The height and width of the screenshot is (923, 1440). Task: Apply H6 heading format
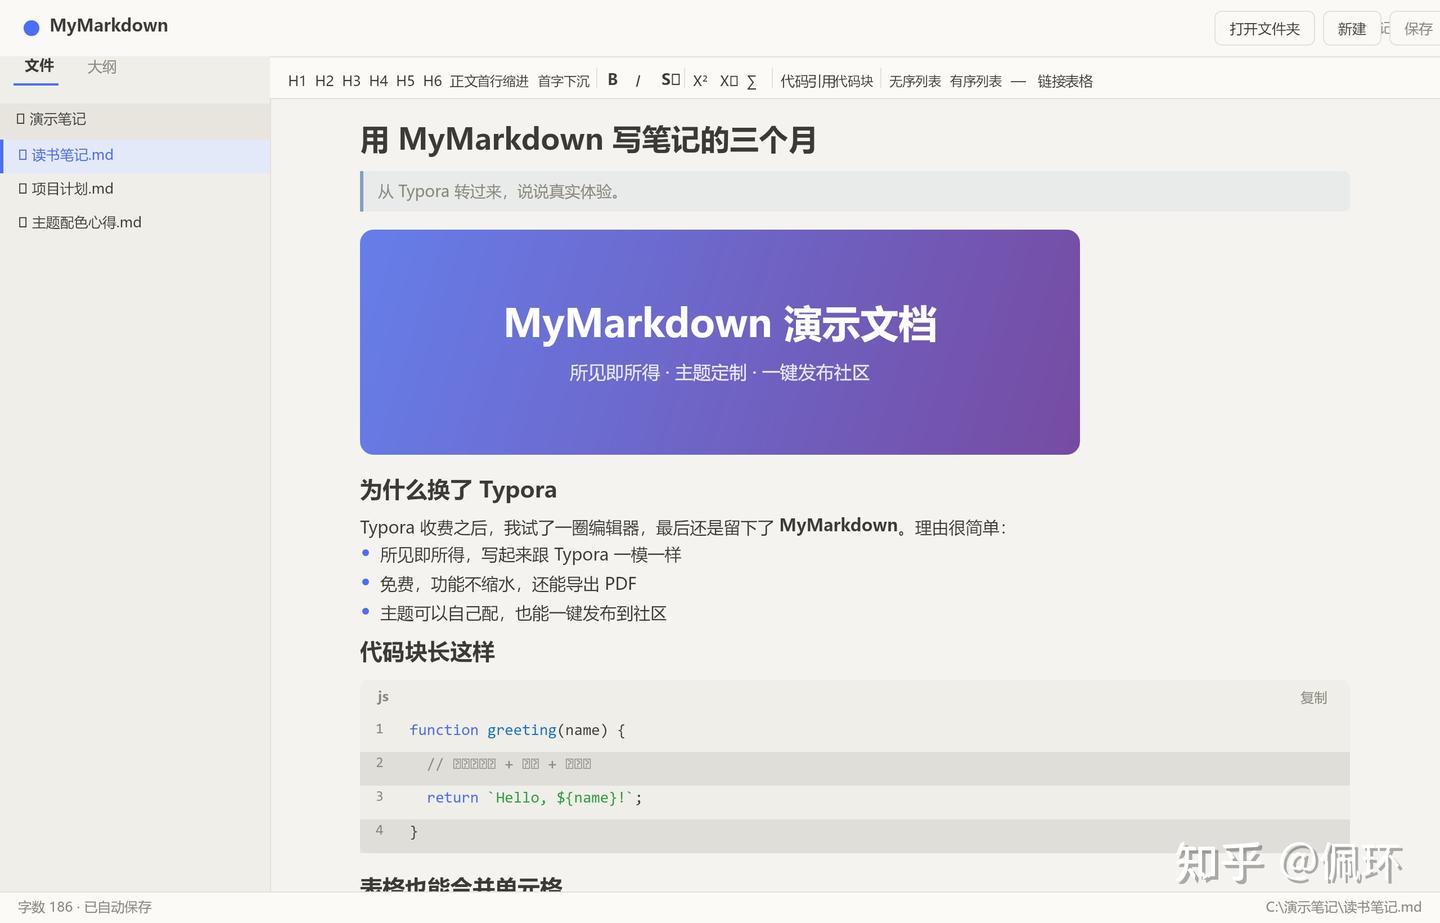coord(432,81)
